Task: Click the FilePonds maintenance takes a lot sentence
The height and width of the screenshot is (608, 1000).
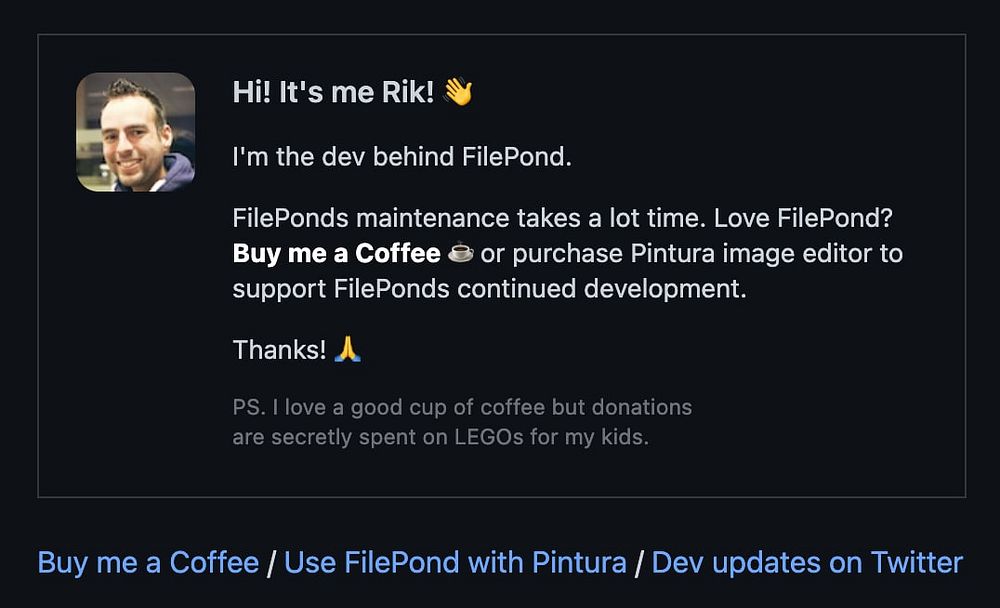Action: 469,218
